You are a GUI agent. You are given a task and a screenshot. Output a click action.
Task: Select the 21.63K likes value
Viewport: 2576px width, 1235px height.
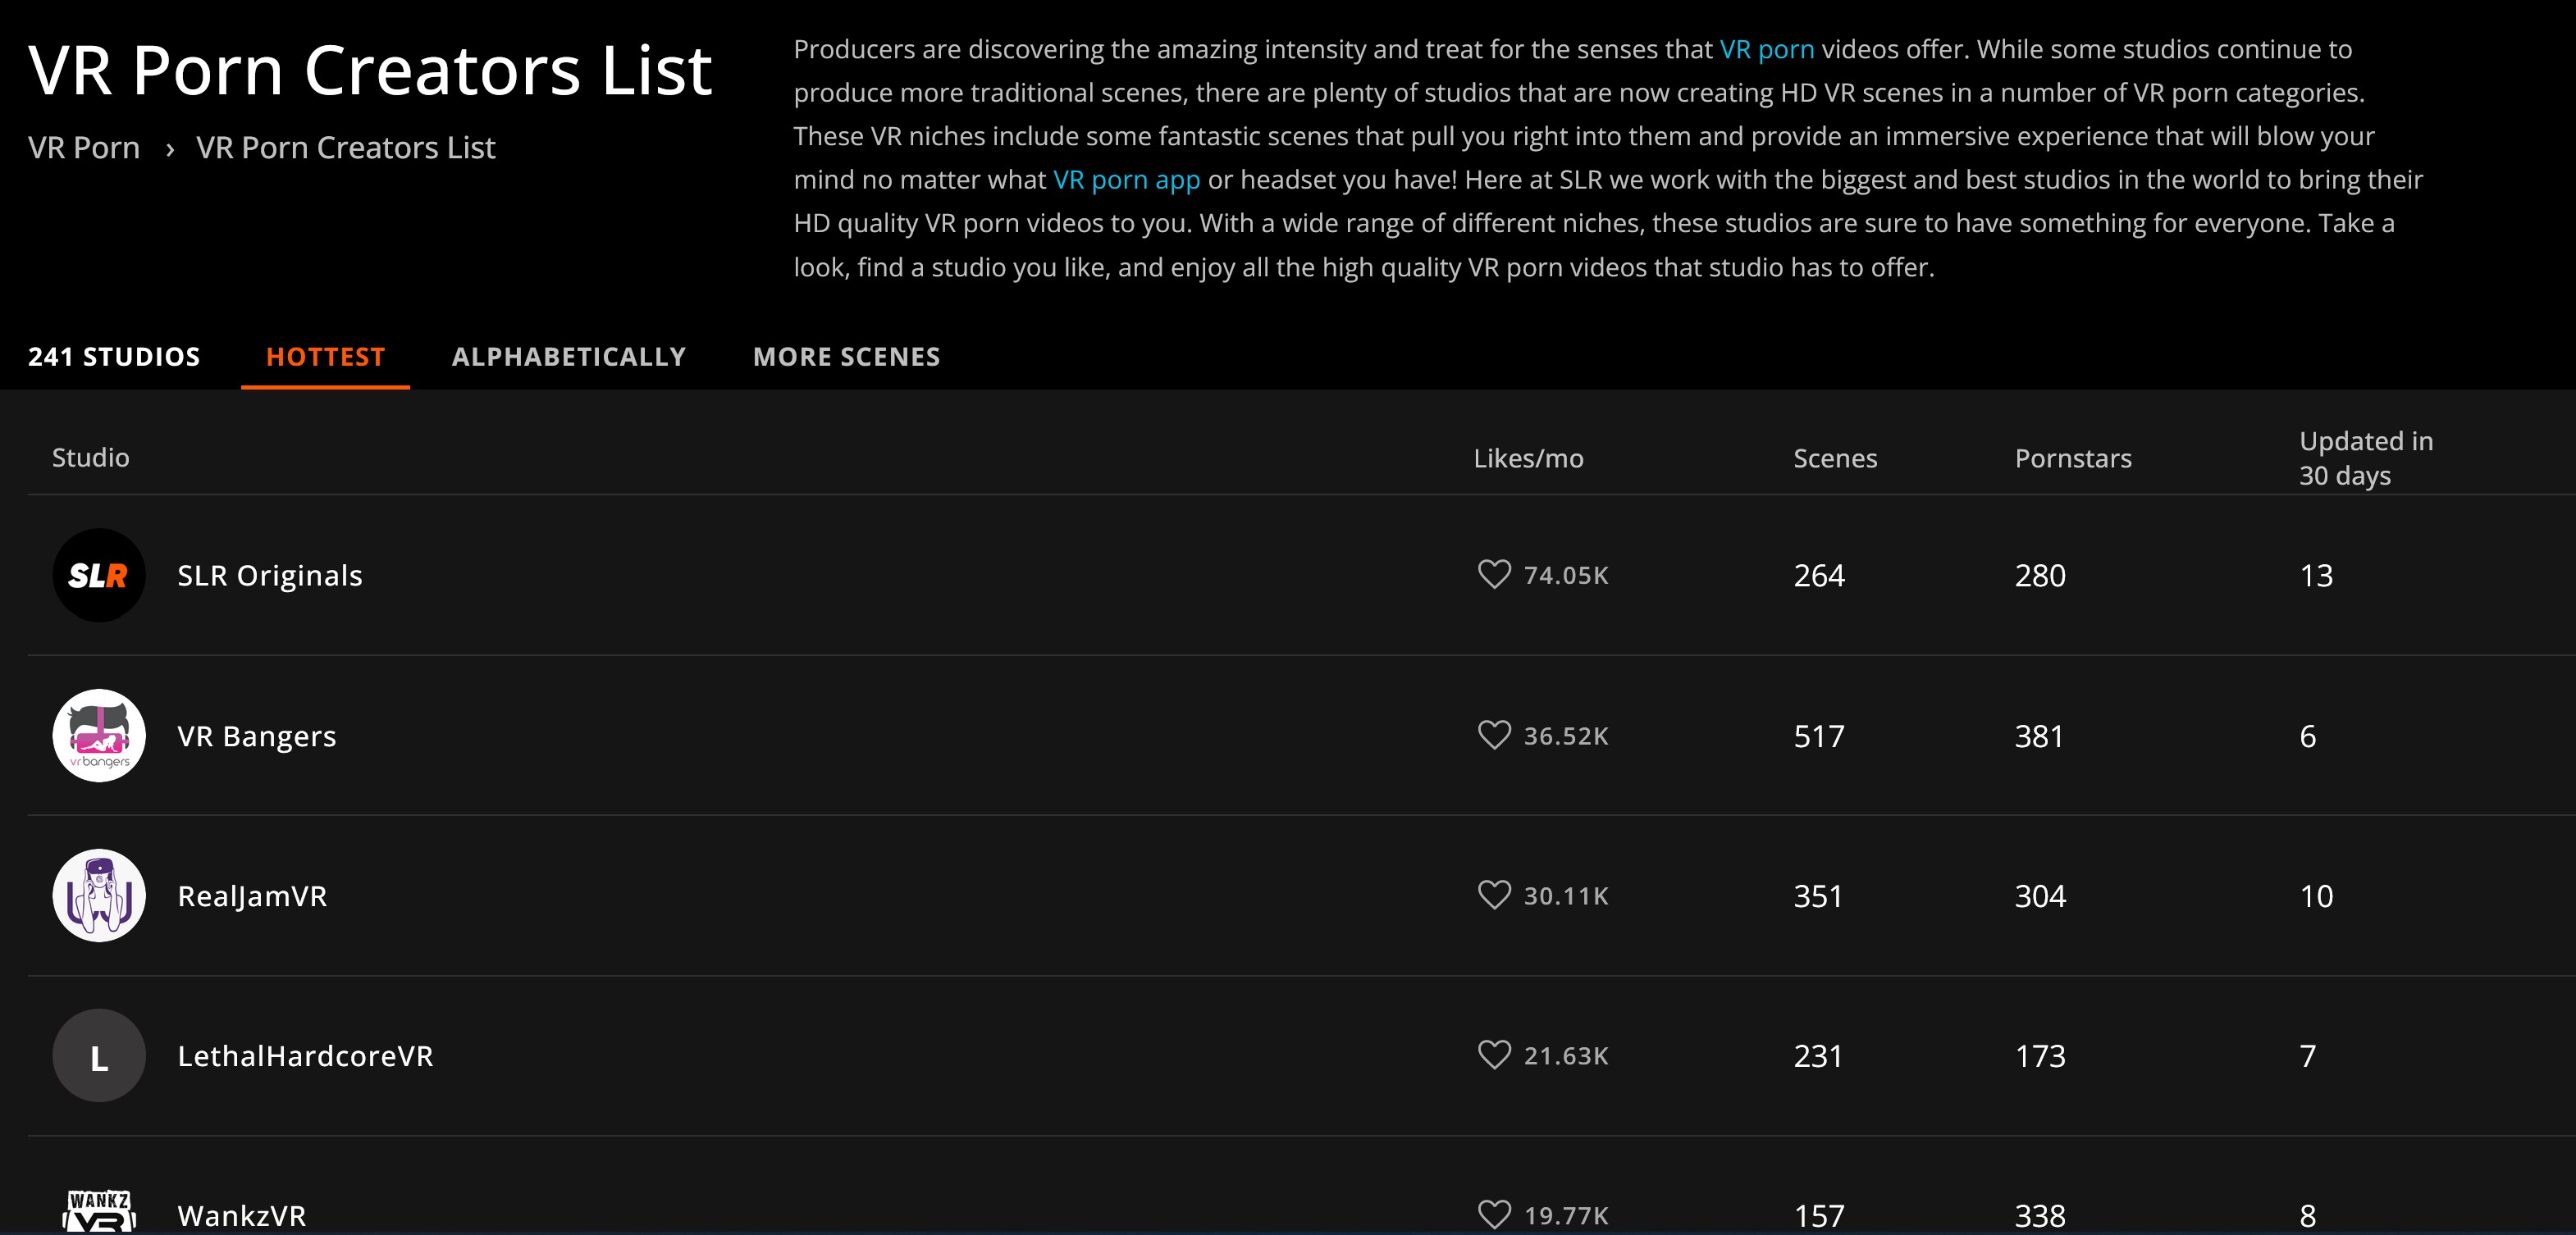pyautogui.click(x=1566, y=1056)
